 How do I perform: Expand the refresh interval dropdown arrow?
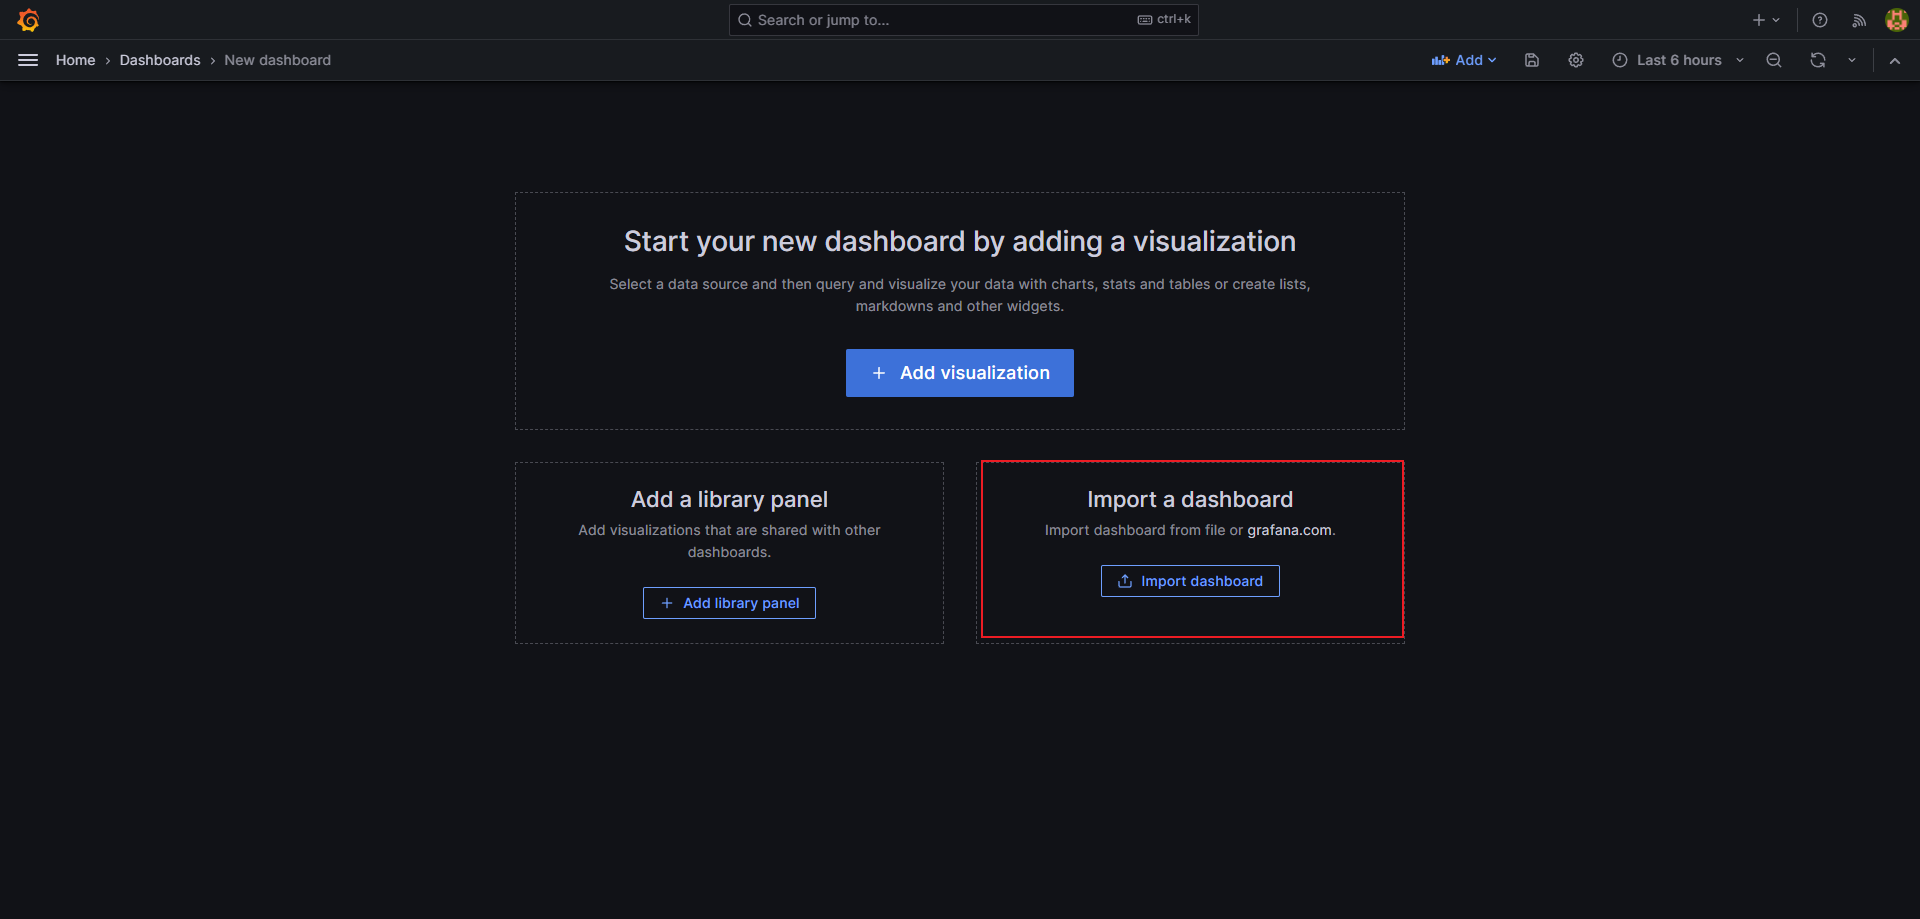coord(1851,60)
